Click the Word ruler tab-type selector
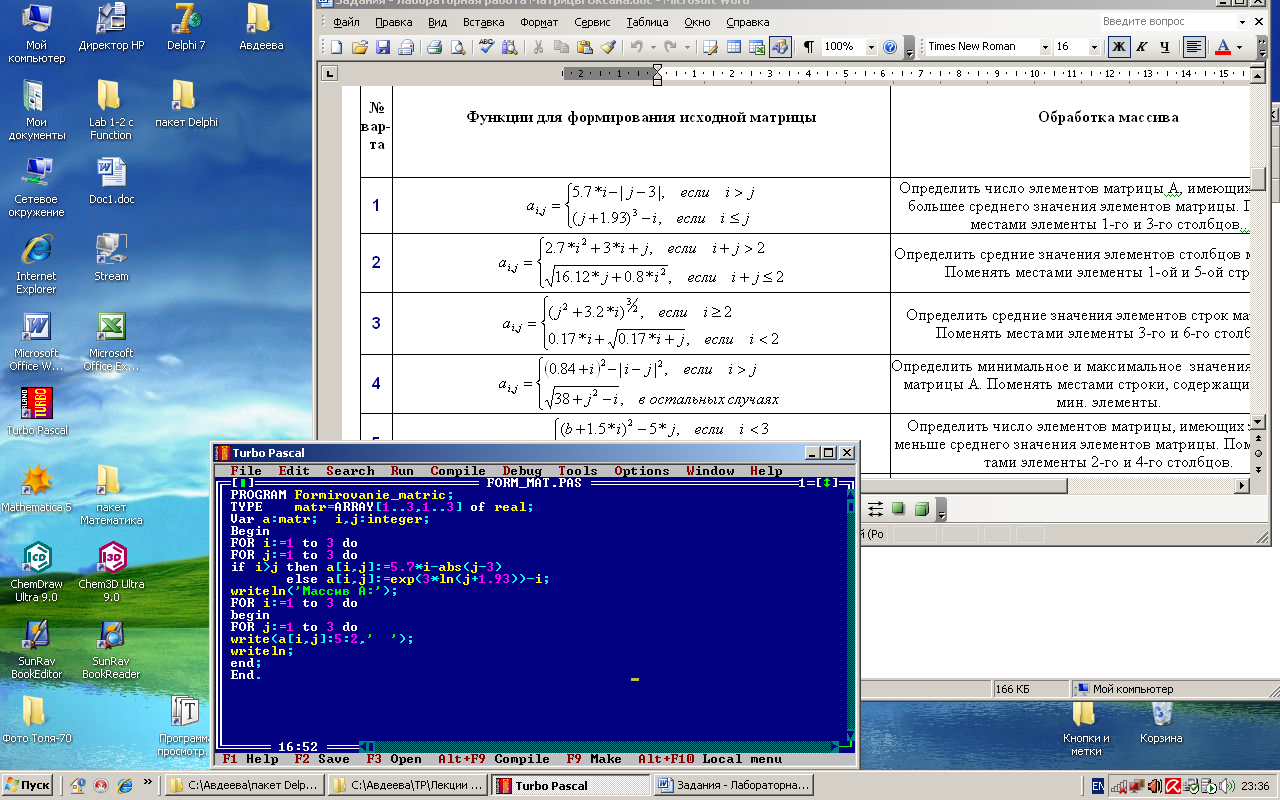Image resolution: width=1280 pixels, height=800 pixels. (331, 73)
